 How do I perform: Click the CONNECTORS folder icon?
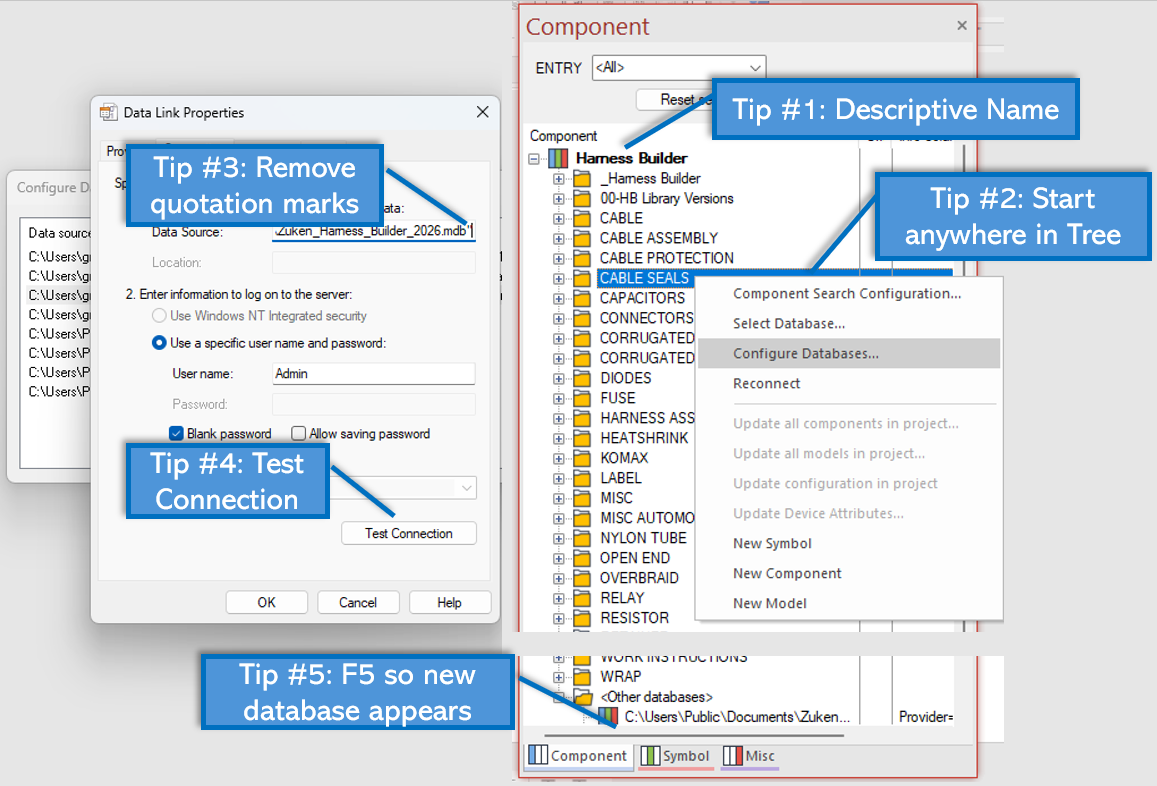point(582,318)
